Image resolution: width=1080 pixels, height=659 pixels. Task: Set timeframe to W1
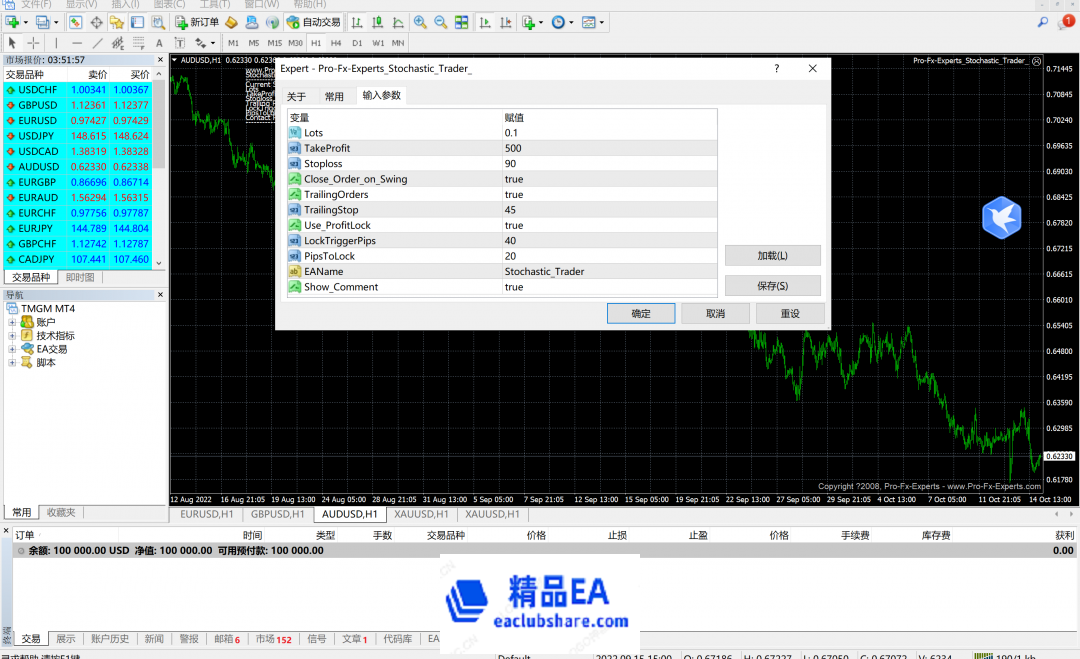click(378, 43)
